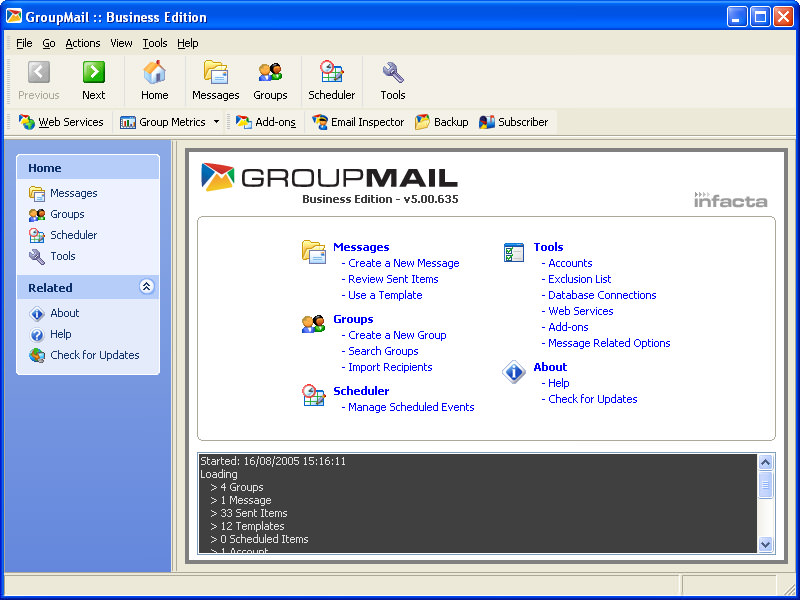
Task: Click Check for Updates link under About
Action: (592, 399)
